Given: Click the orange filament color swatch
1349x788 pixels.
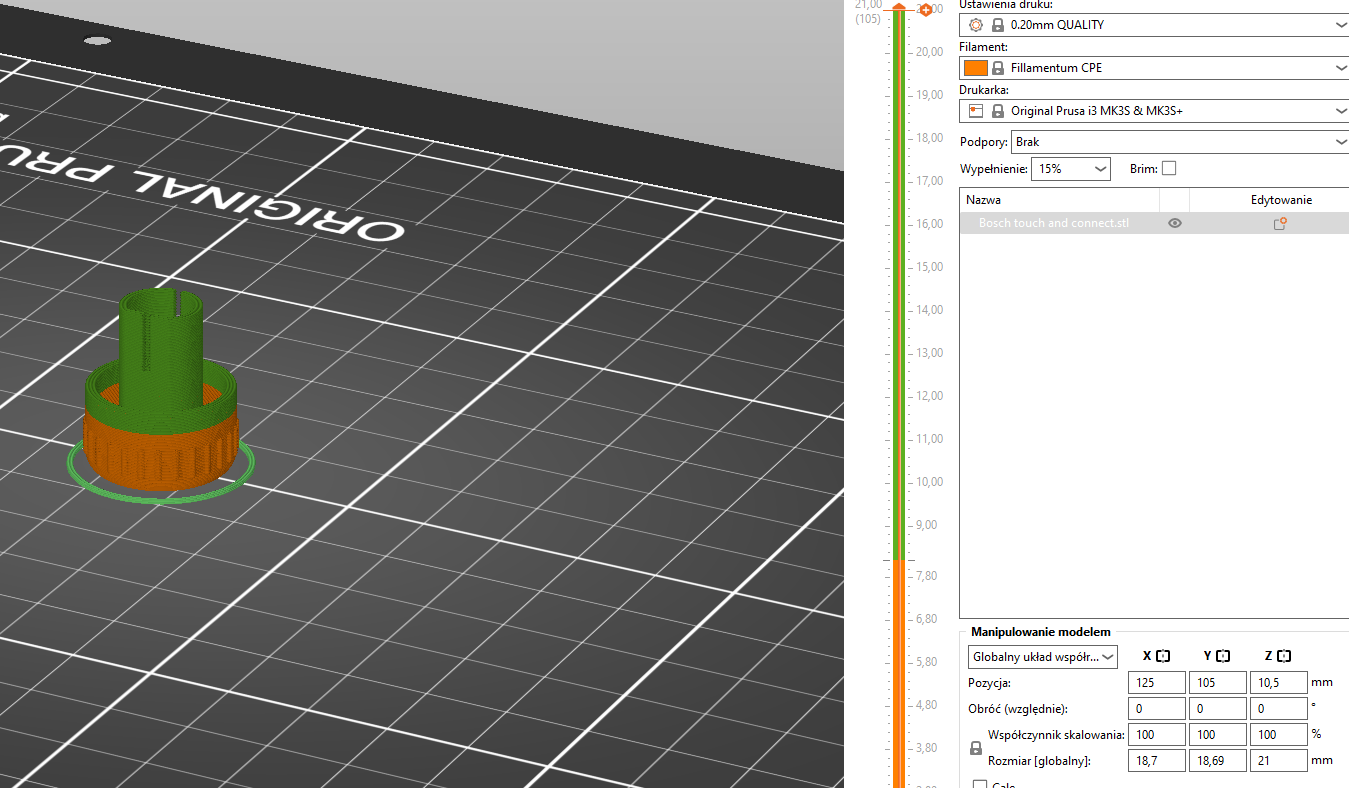Looking at the screenshot, I should pyautogui.click(x=976, y=68).
